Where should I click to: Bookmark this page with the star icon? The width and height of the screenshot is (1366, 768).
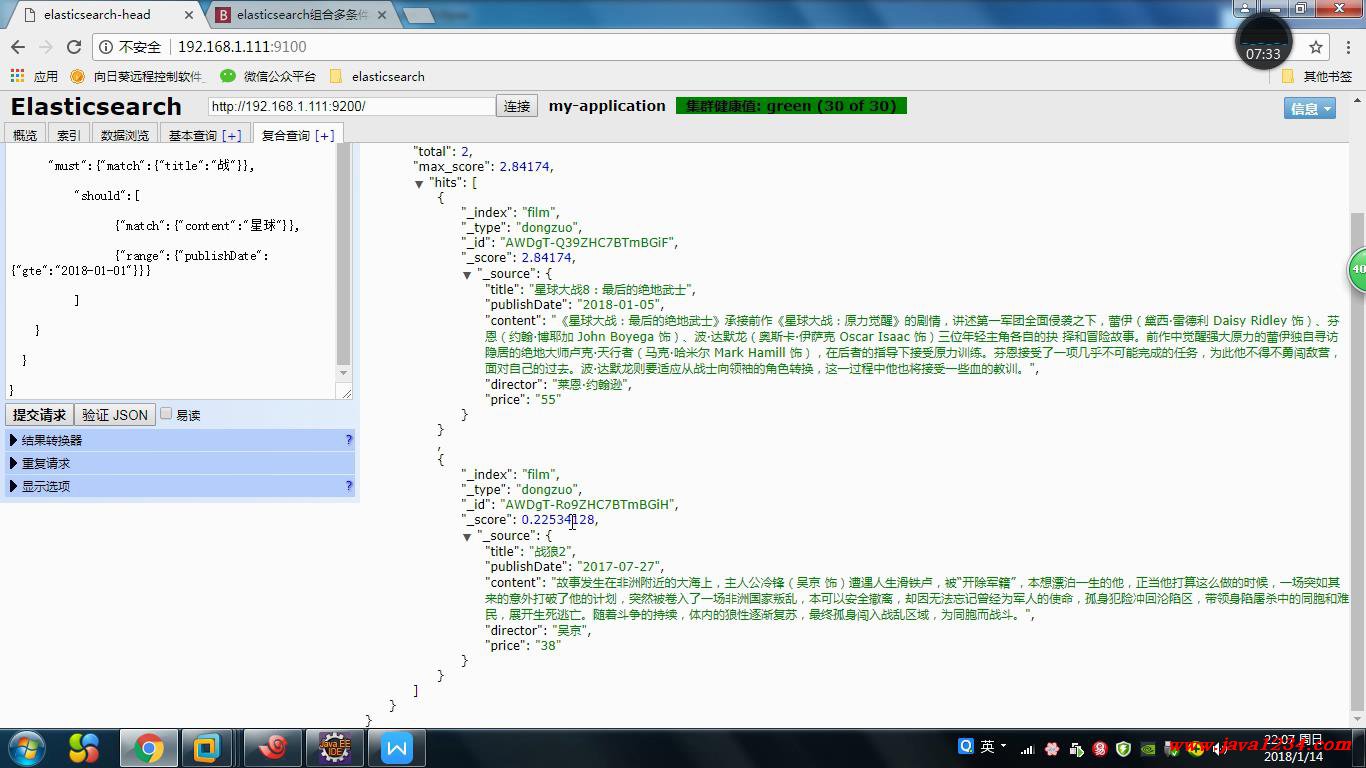(1316, 47)
